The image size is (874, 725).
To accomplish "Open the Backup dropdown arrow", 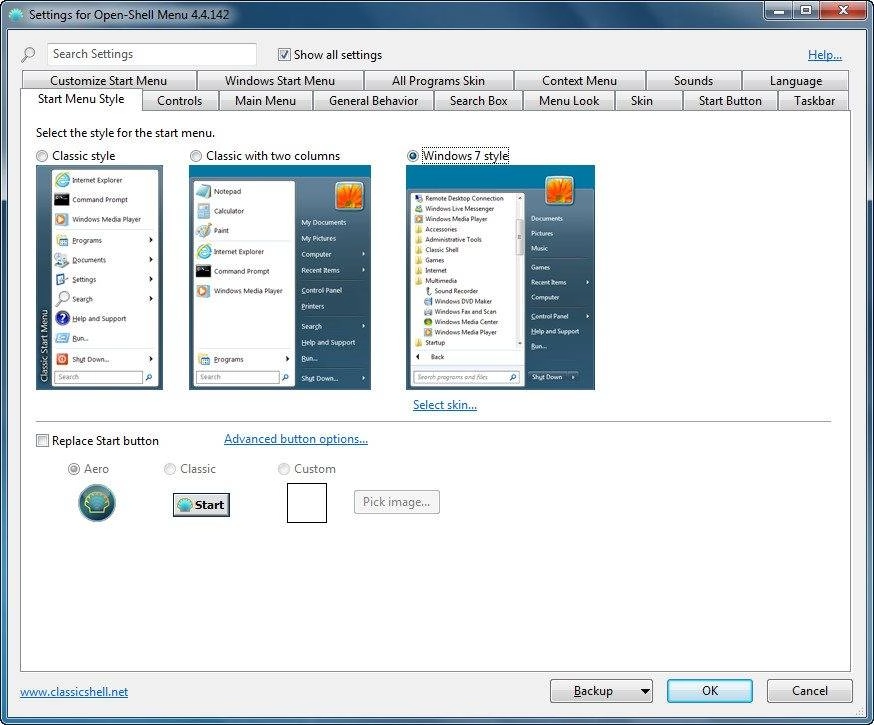I will click(645, 691).
